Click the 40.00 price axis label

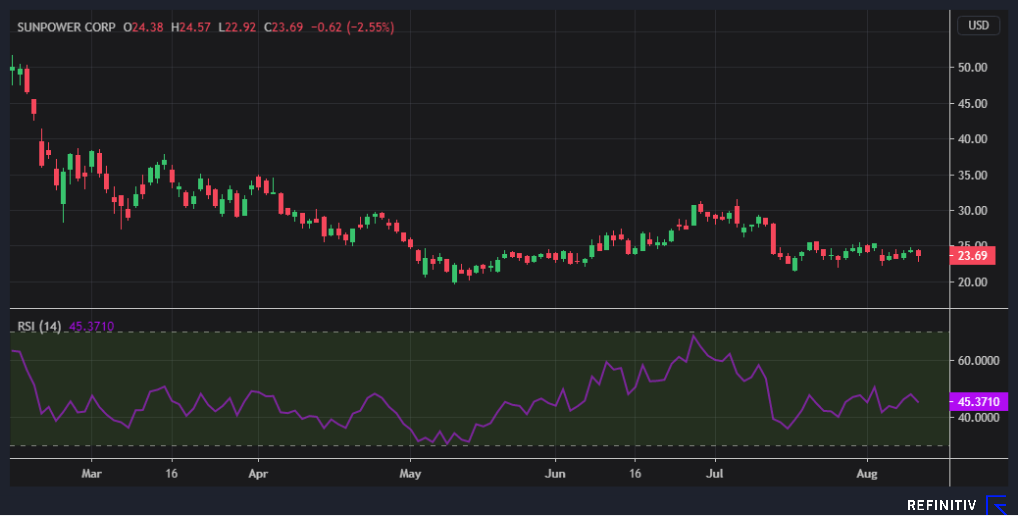point(973,139)
